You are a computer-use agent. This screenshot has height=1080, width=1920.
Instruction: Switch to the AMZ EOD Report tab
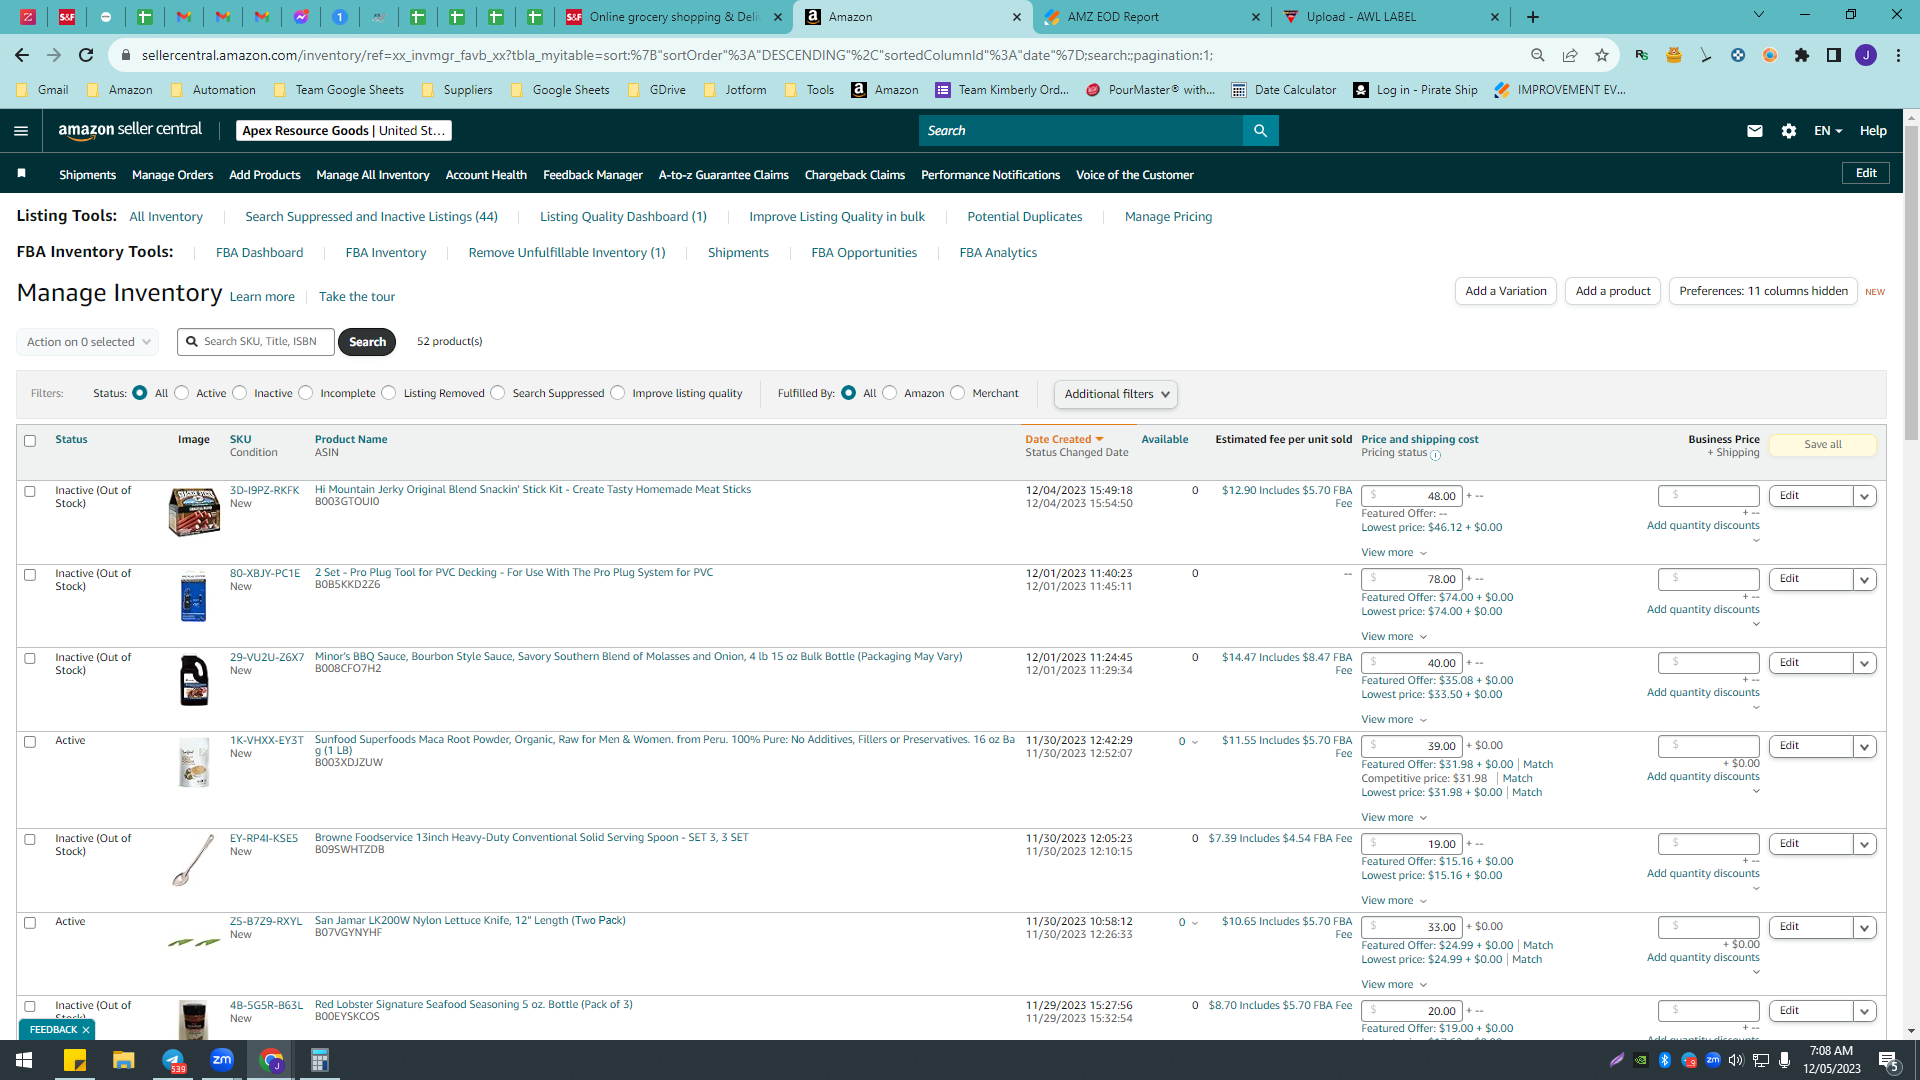click(1153, 17)
